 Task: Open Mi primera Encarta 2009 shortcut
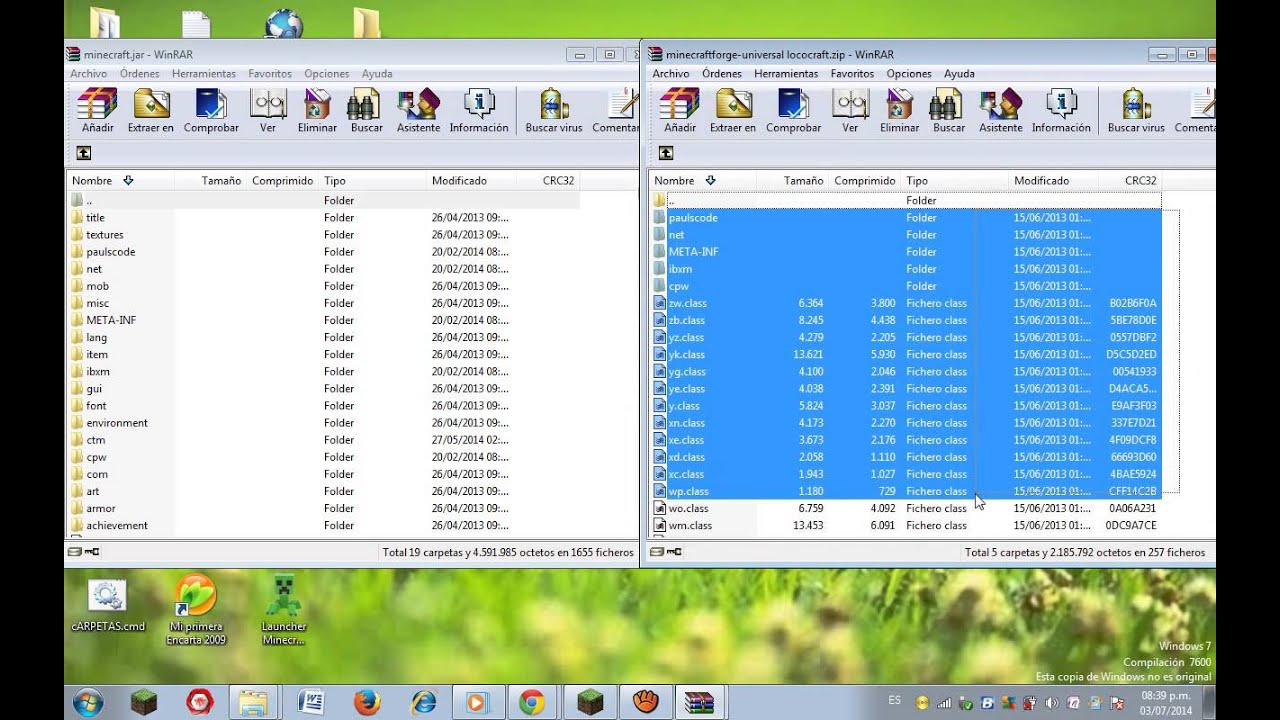click(197, 610)
